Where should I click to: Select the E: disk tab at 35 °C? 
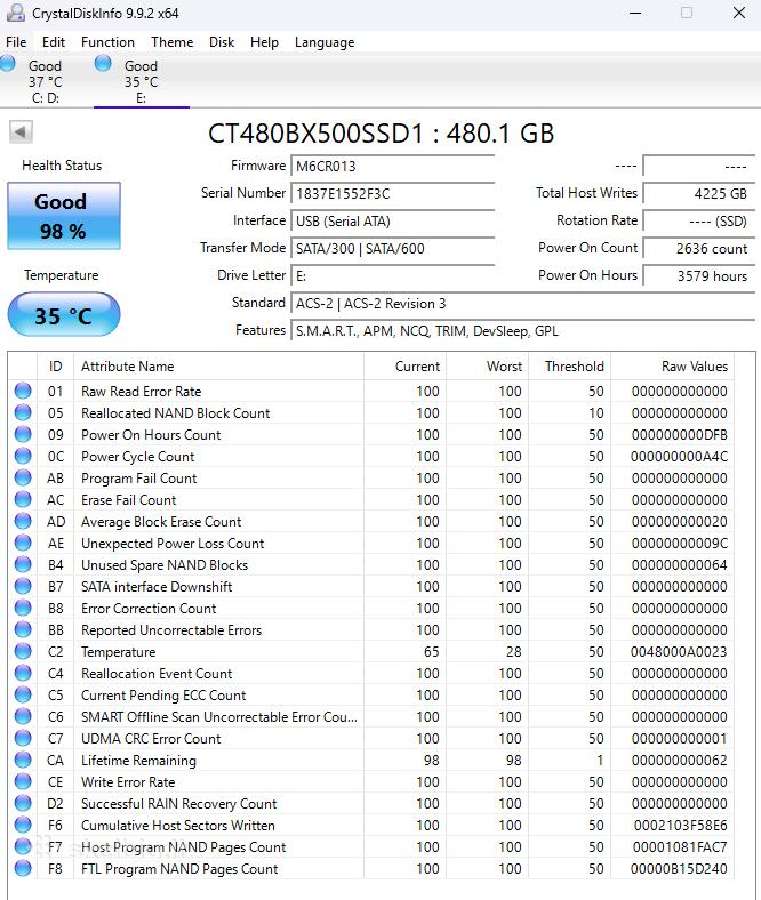(142, 82)
